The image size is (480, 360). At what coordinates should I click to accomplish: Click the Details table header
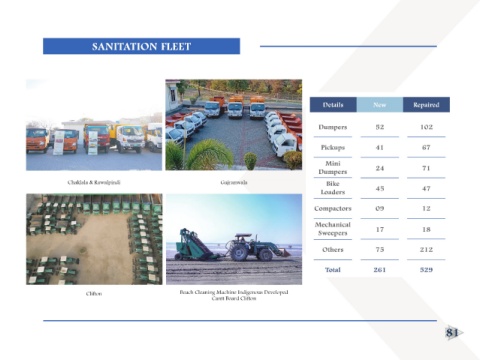pos(333,105)
